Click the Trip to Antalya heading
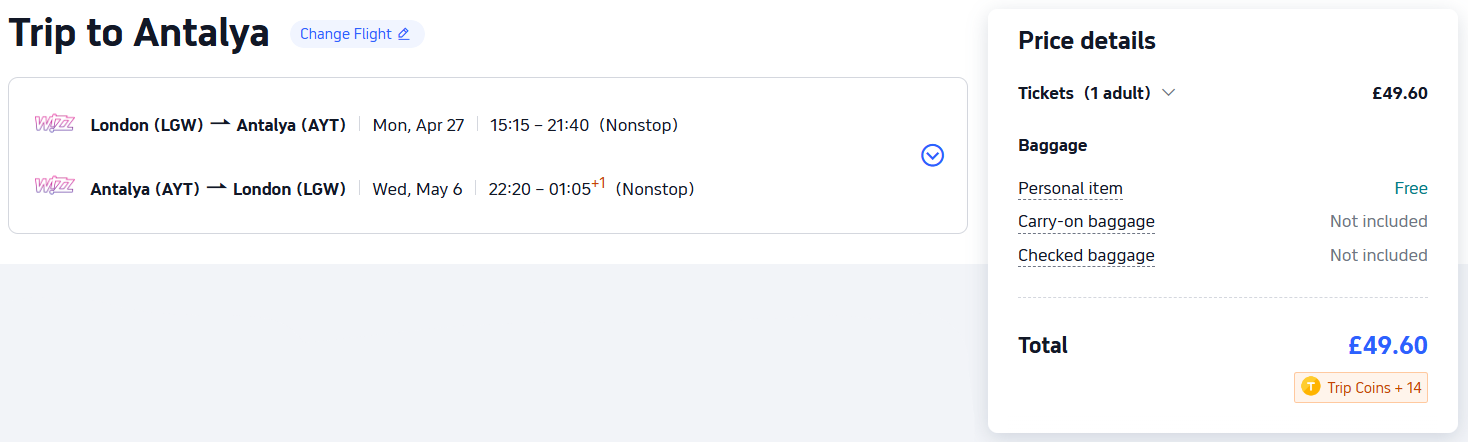The image size is (1468, 442). [139, 33]
